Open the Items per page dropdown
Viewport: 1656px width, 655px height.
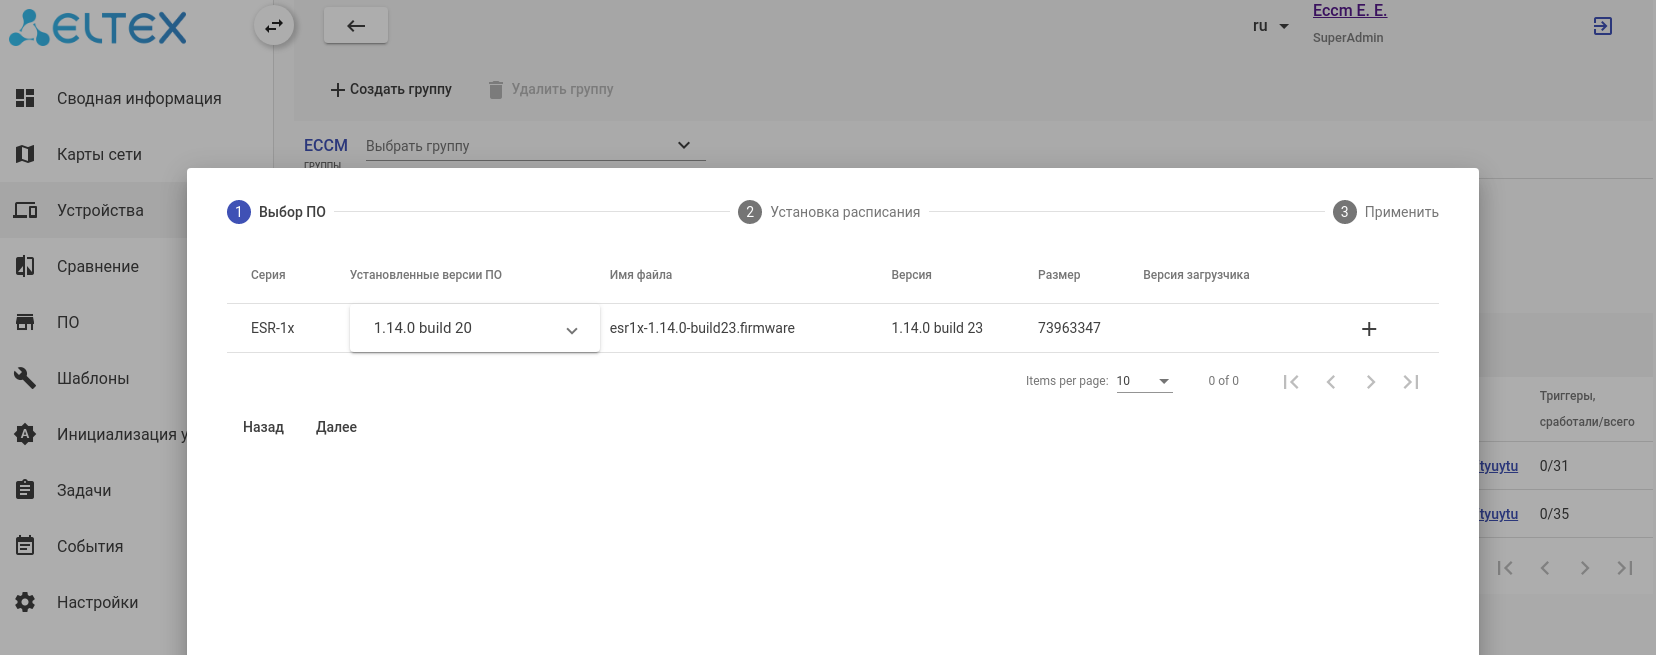[1144, 381]
